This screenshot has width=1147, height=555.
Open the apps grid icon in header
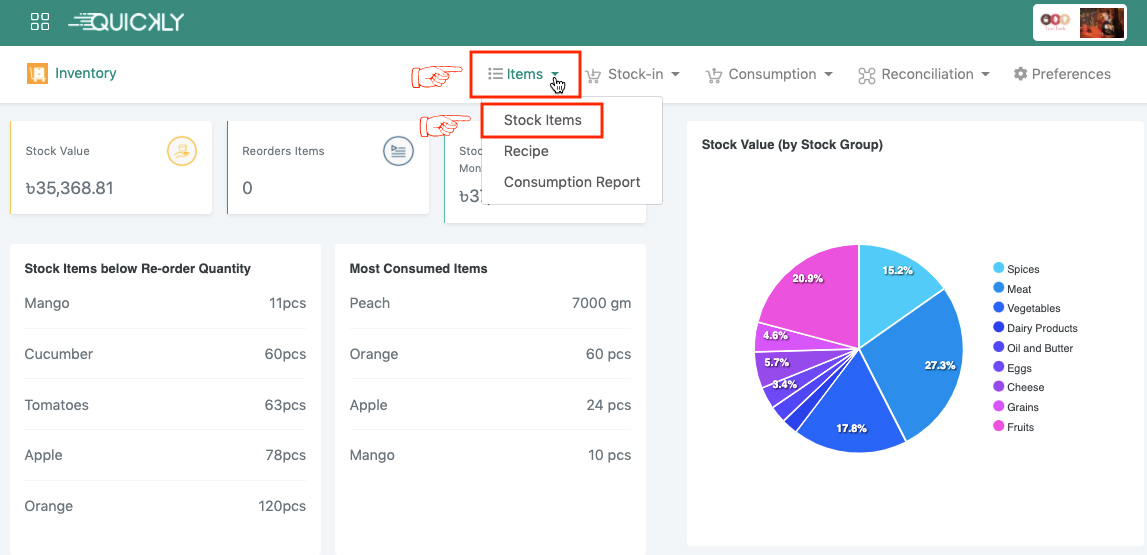click(40, 22)
